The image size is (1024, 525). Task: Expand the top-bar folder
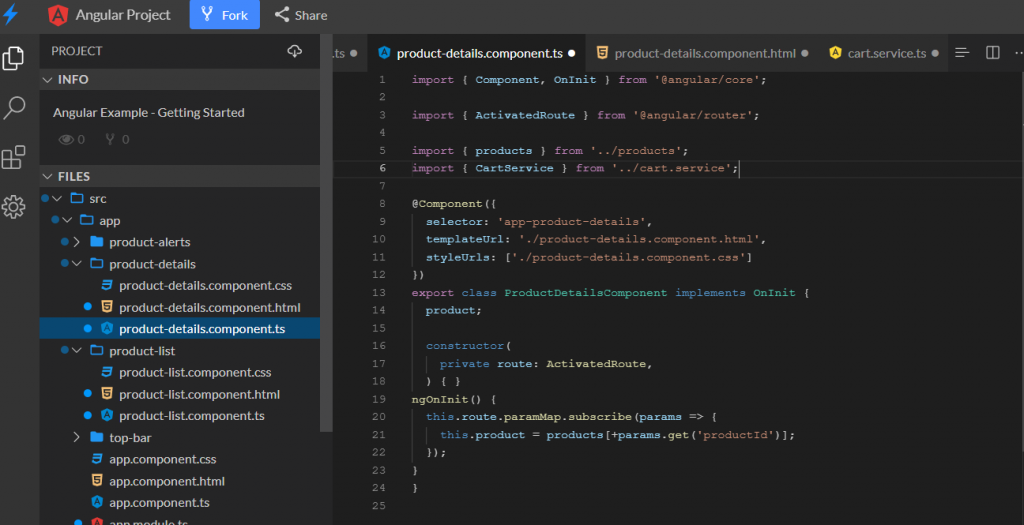(x=77, y=438)
